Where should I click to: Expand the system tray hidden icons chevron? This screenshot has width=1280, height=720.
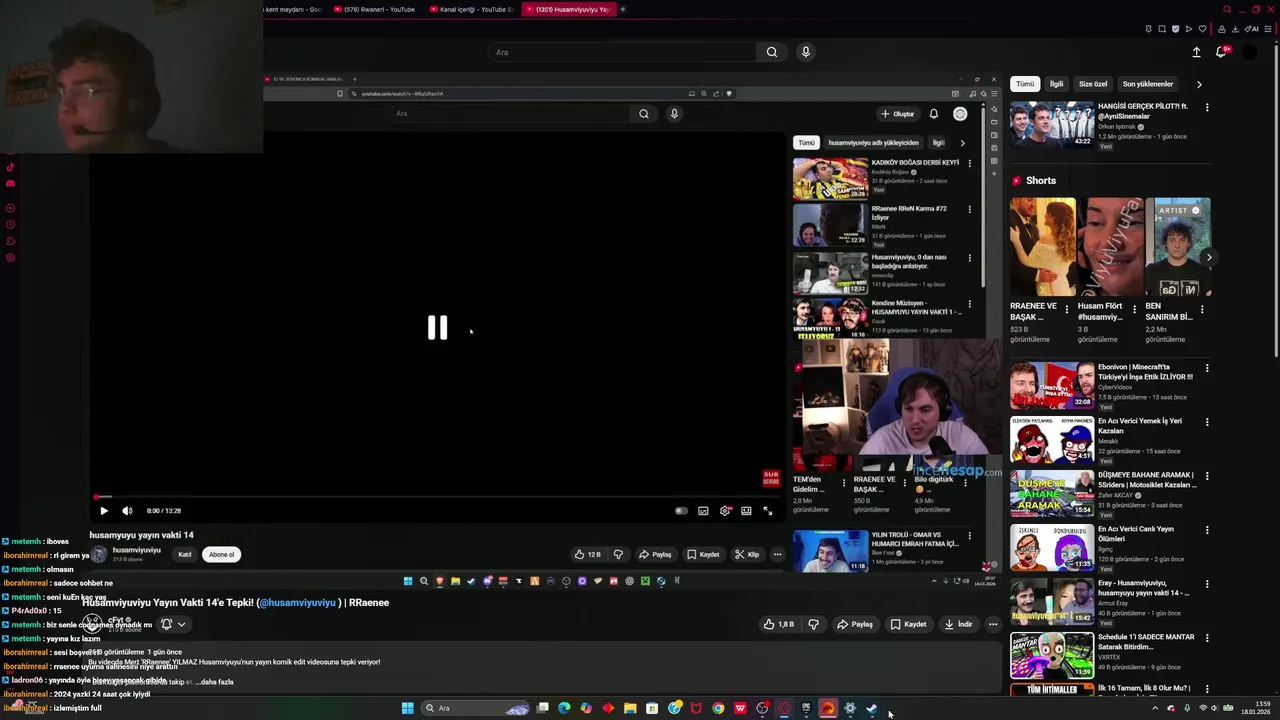pyautogui.click(x=1155, y=708)
